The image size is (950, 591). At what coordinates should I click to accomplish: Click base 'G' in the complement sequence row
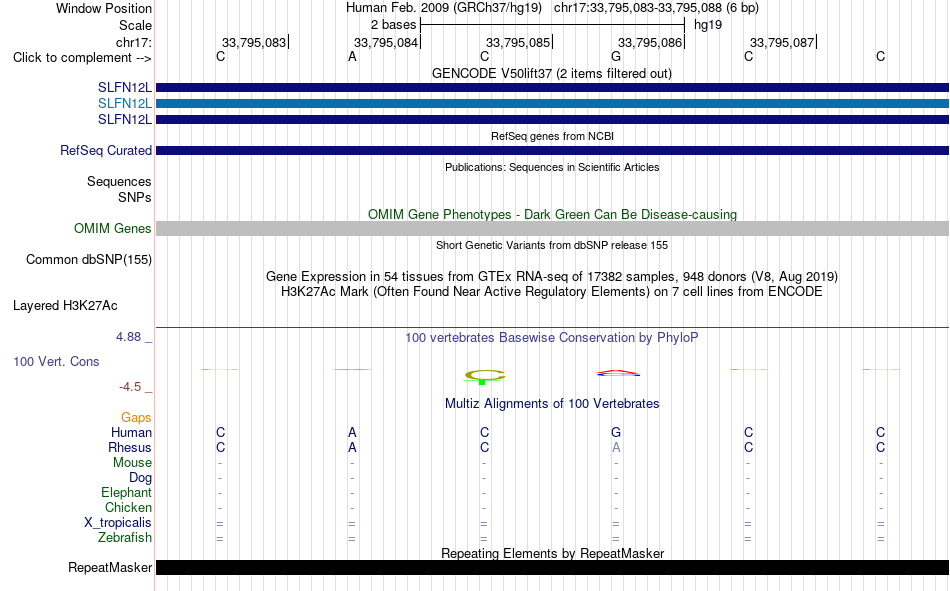click(x=616, y=56)
